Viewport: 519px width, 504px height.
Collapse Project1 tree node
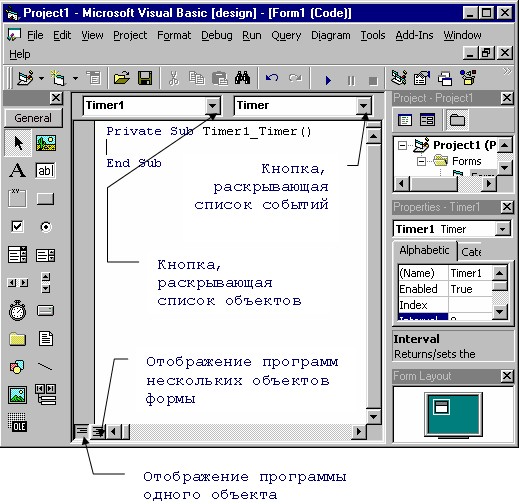coord(402,145)
